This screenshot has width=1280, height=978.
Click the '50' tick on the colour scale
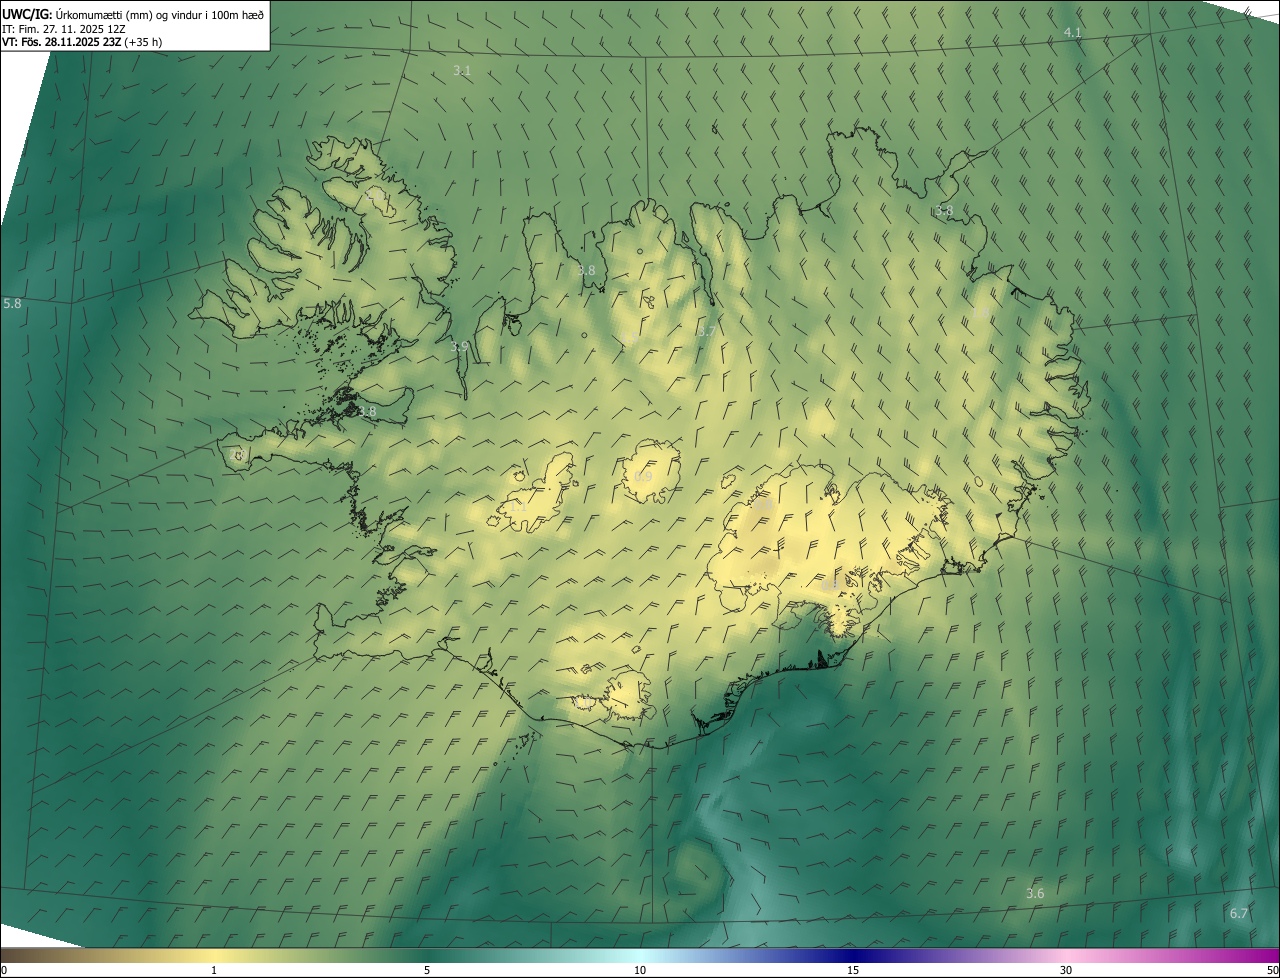click(x=1272, y=970)
